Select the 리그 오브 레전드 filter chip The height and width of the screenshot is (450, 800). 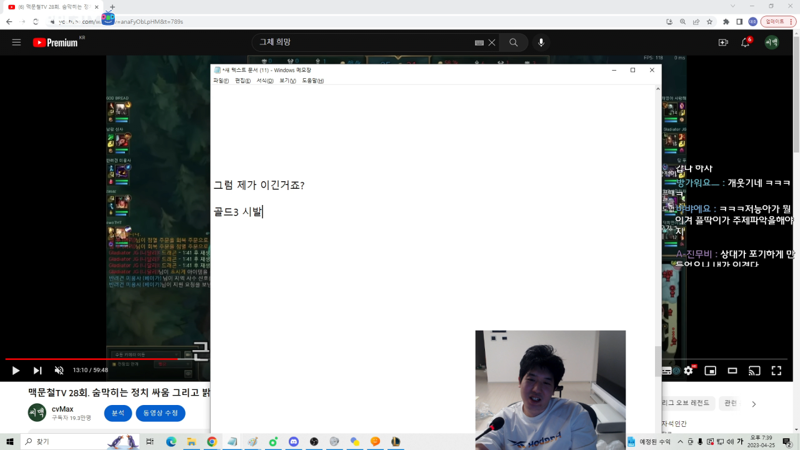click(x=686, y=403)
